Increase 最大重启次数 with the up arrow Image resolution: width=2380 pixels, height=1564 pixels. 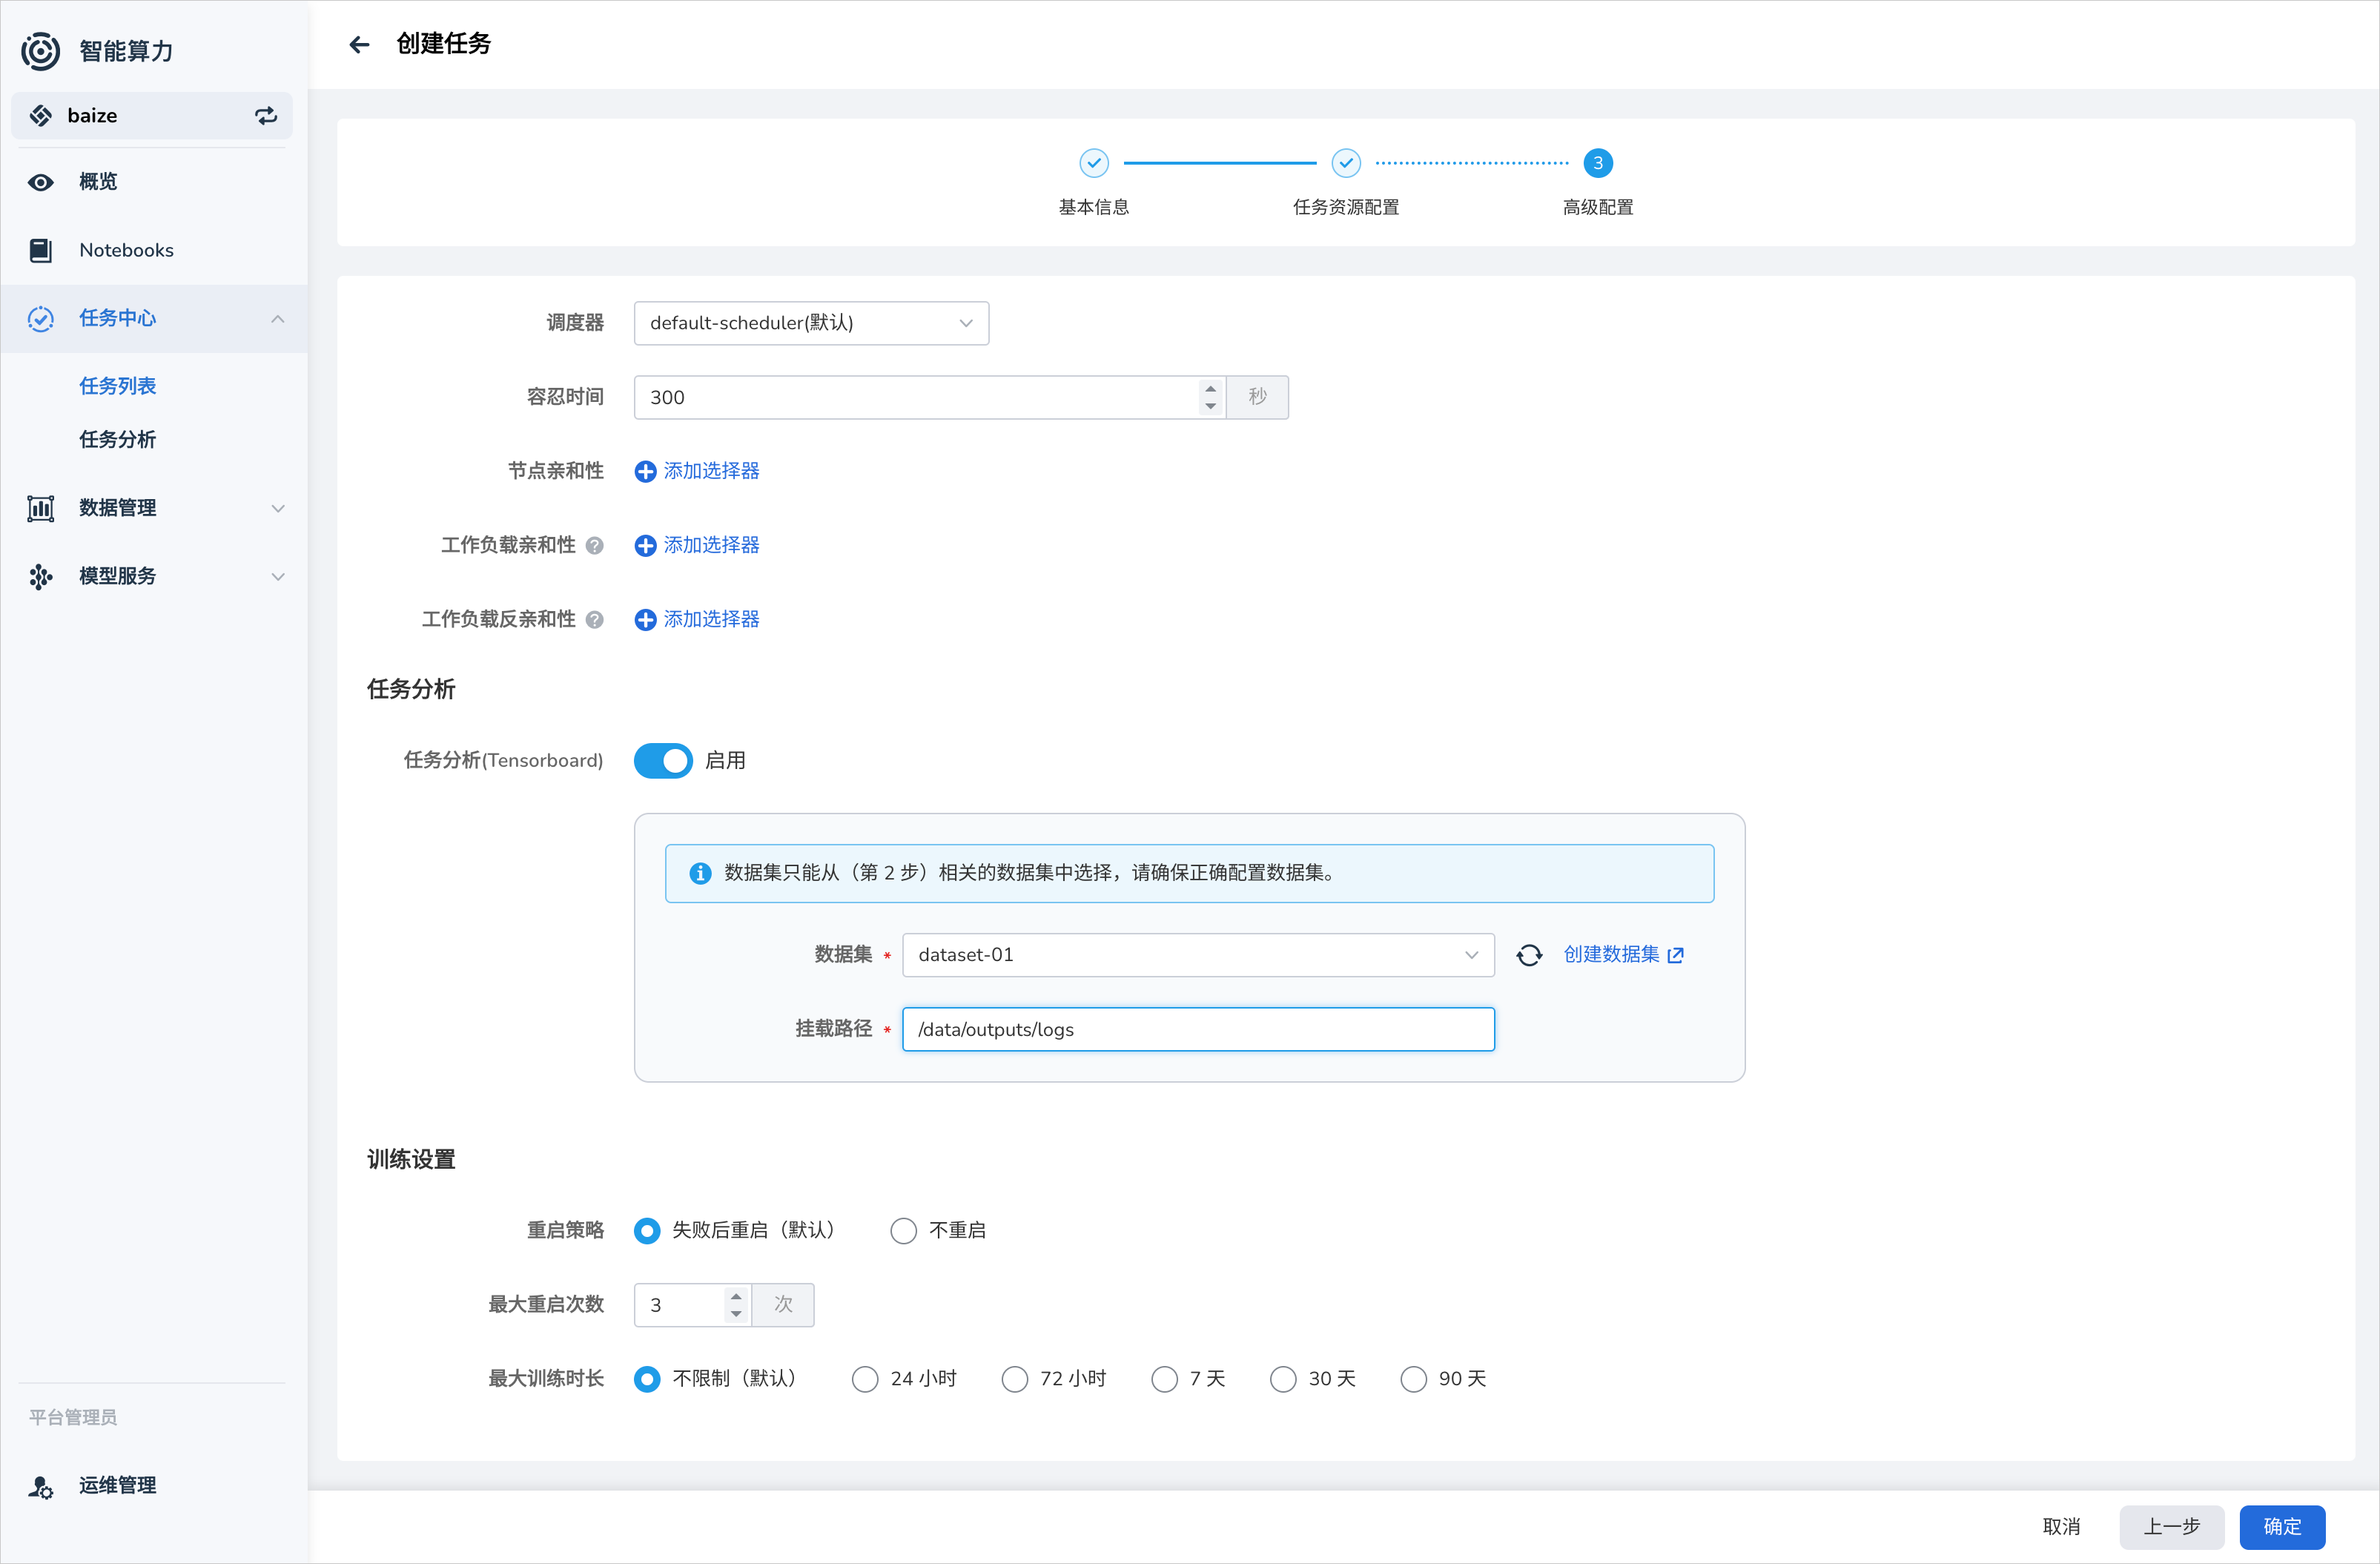click(736, 1296)
